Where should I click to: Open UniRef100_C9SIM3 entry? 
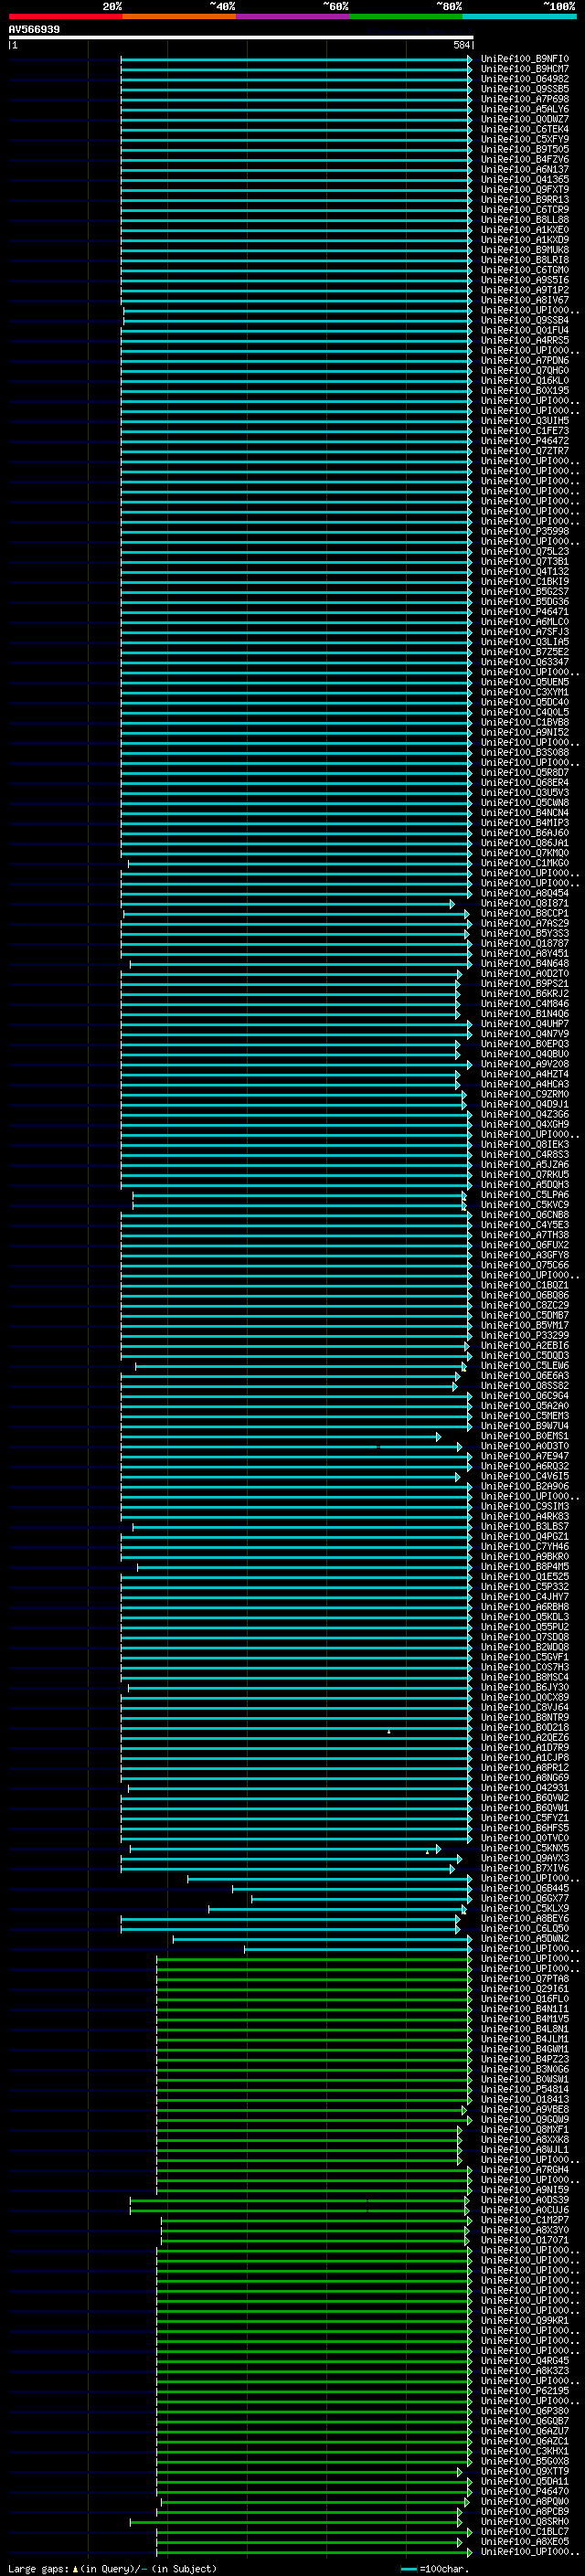pos(524,1506)
